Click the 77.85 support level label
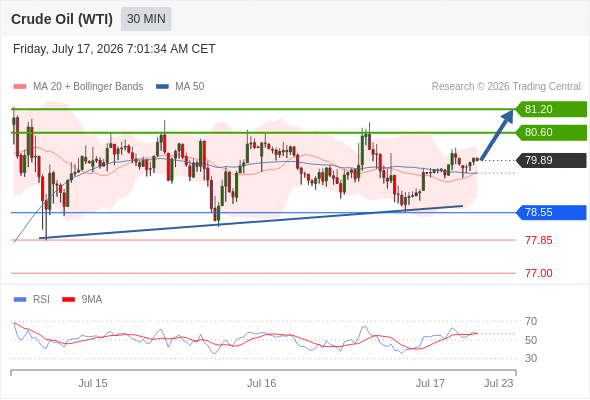Screen dimensions: 590x400 point(538,240)
